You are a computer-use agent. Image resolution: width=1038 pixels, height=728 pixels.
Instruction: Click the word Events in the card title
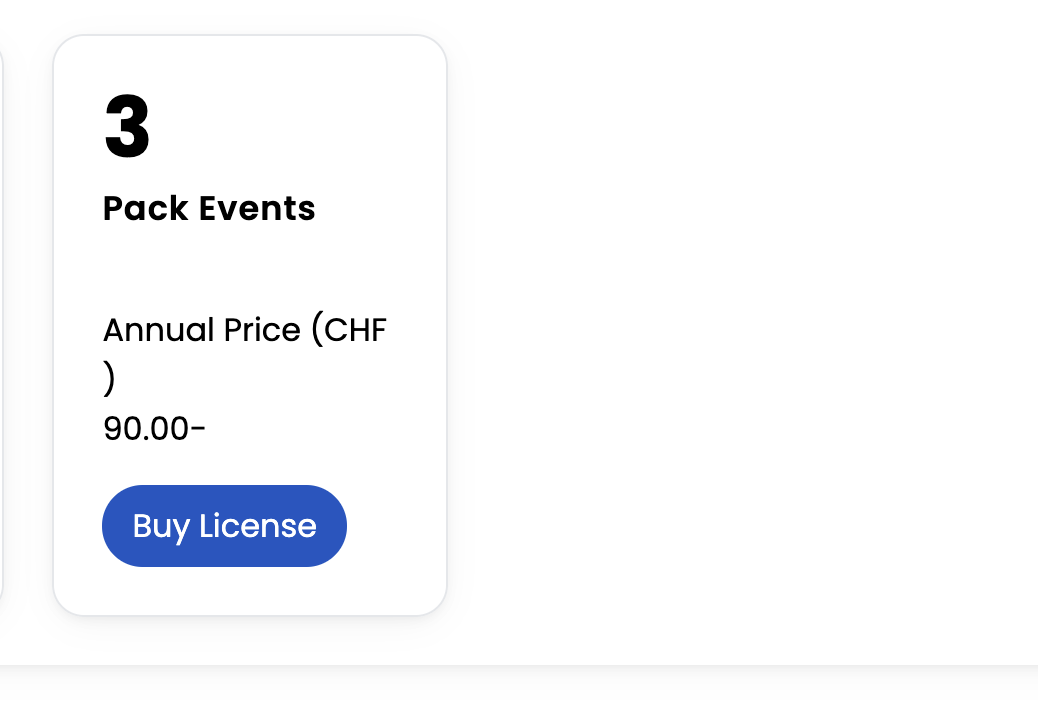tap(257, 208)
